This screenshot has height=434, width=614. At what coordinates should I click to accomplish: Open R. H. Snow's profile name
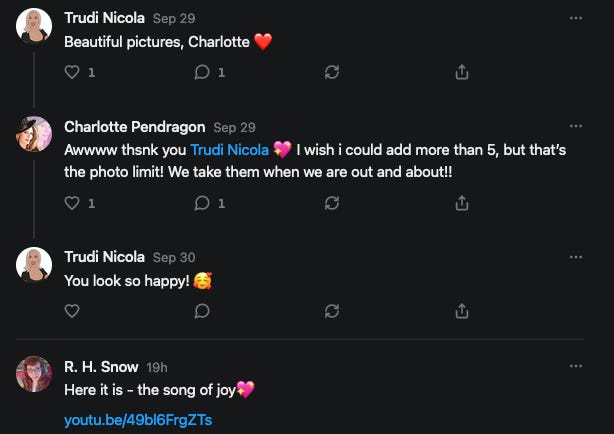[101, 367]
